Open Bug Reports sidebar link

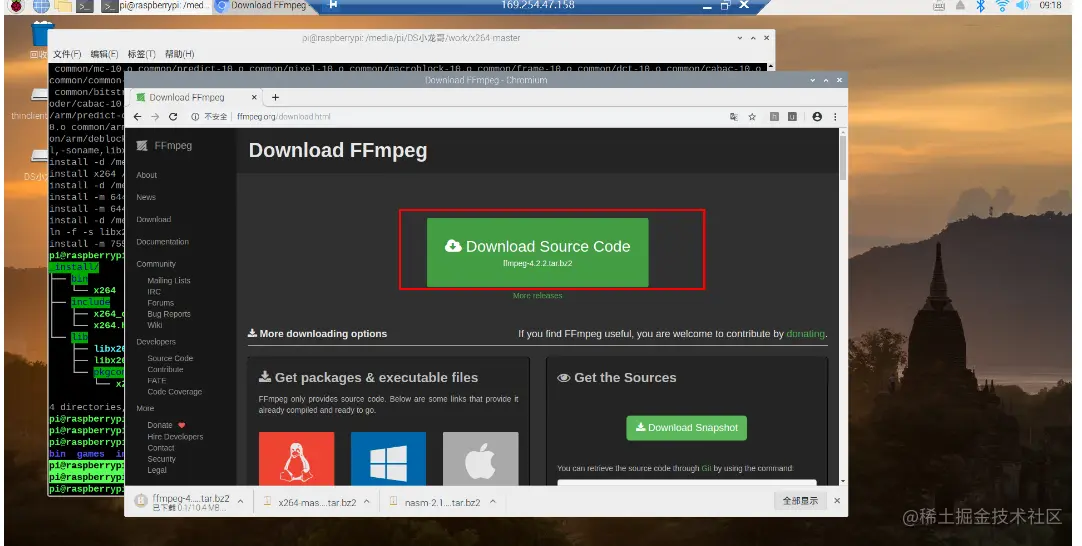pyautogui.click(x=168, y=314)
